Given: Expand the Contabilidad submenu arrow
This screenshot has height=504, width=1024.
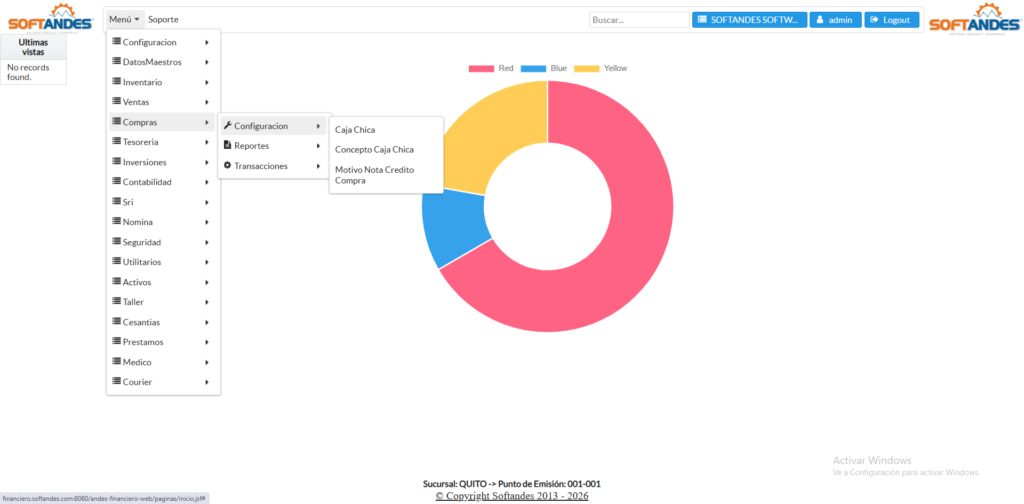Looking at the screenshot, I should click(206, 182).
